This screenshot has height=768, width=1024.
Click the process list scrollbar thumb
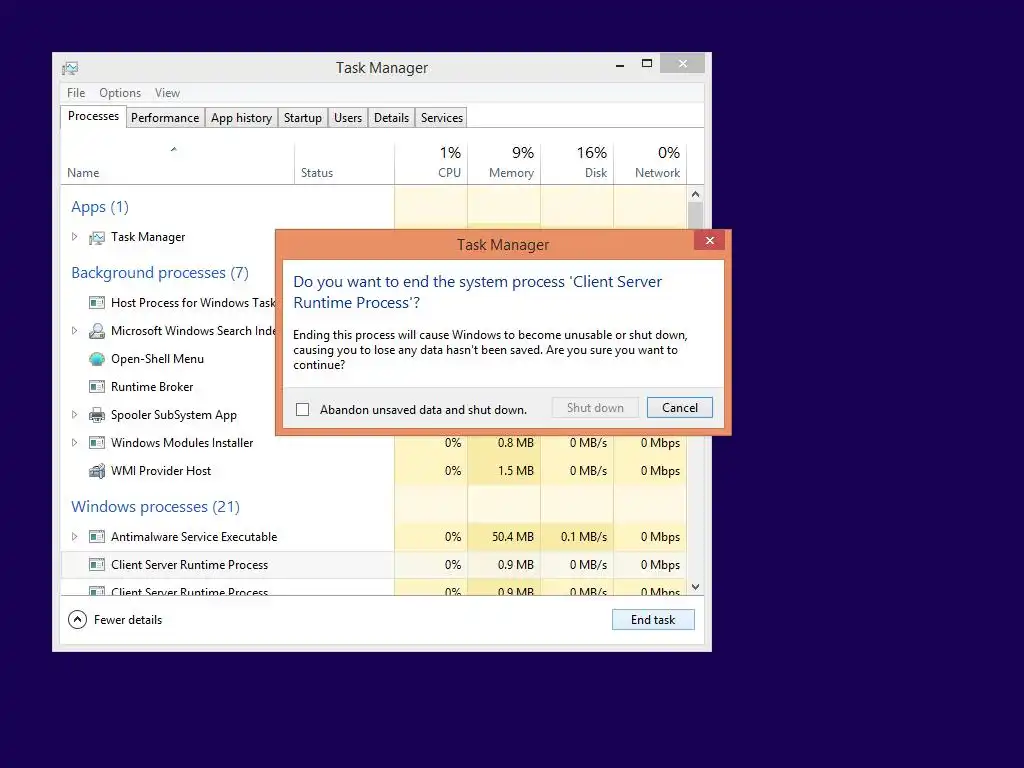(696, 216)
